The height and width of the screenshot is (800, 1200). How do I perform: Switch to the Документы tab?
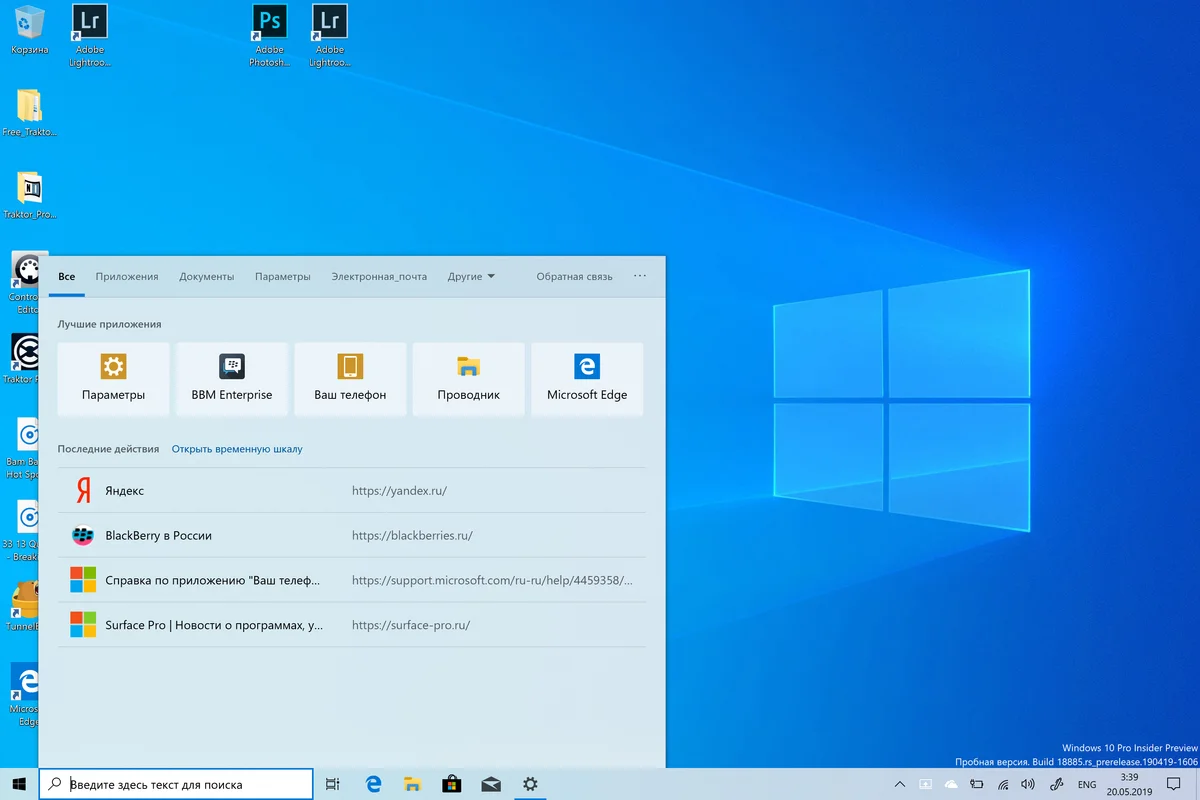coord(206,276)
